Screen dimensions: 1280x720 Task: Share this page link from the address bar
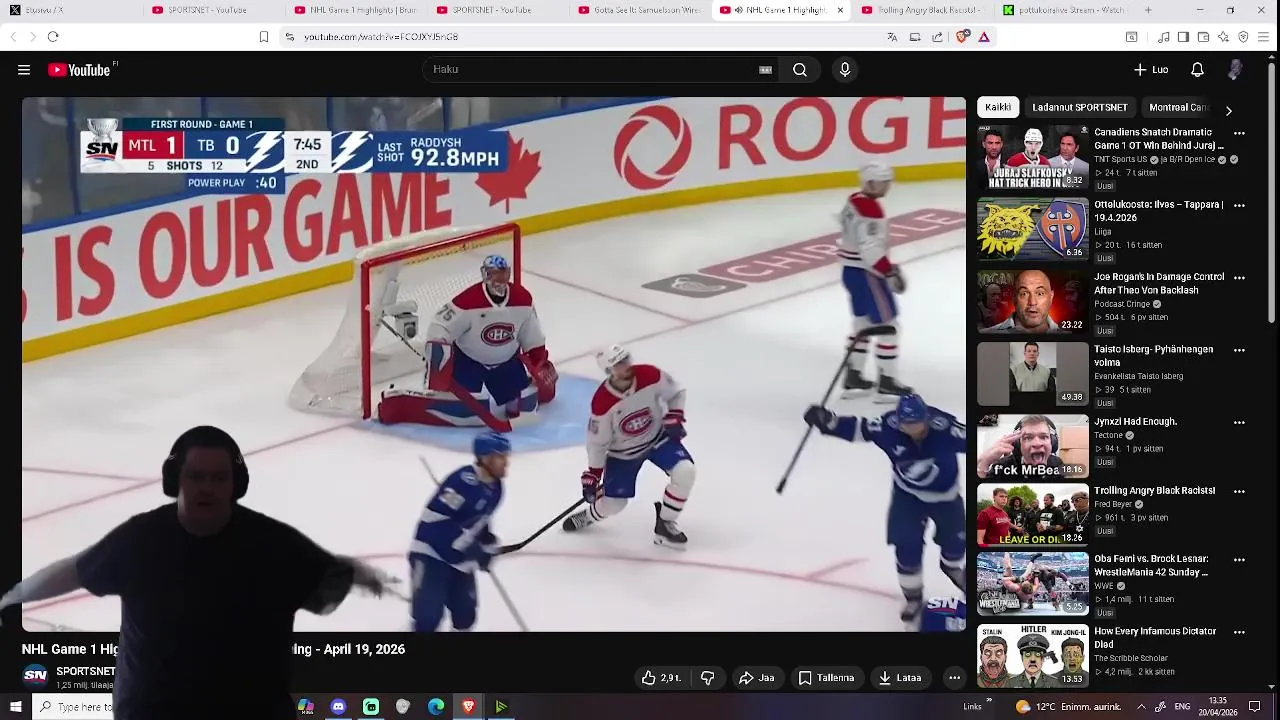[937, 37]
